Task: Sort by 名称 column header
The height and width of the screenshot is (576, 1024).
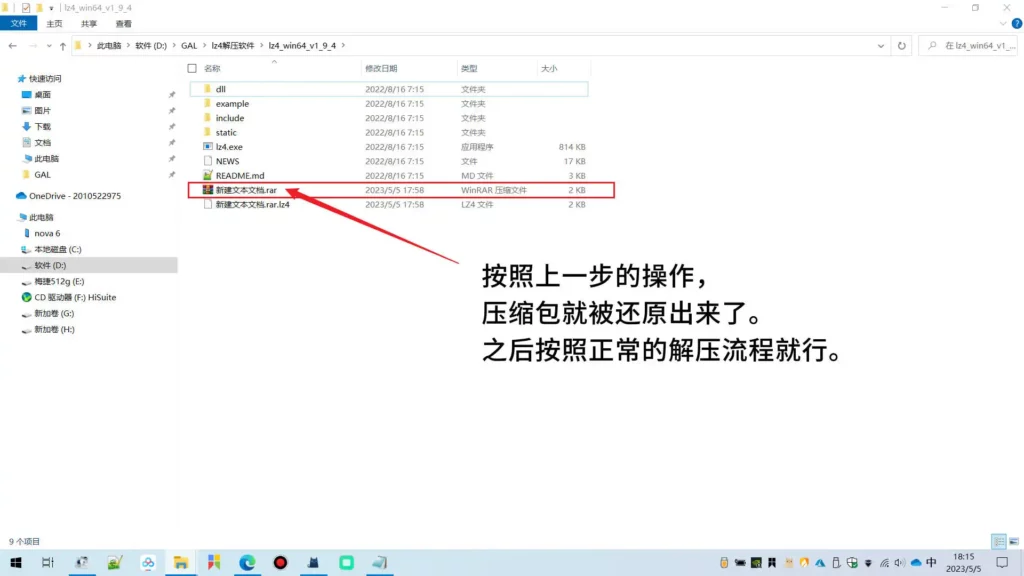Action: [212, 69]
